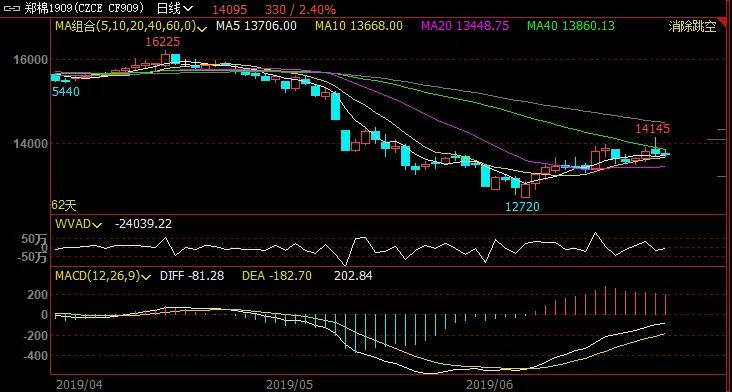
Task: Click the 2019/04 date axis label
Action: pyautogui.click(x=78, y=385)
